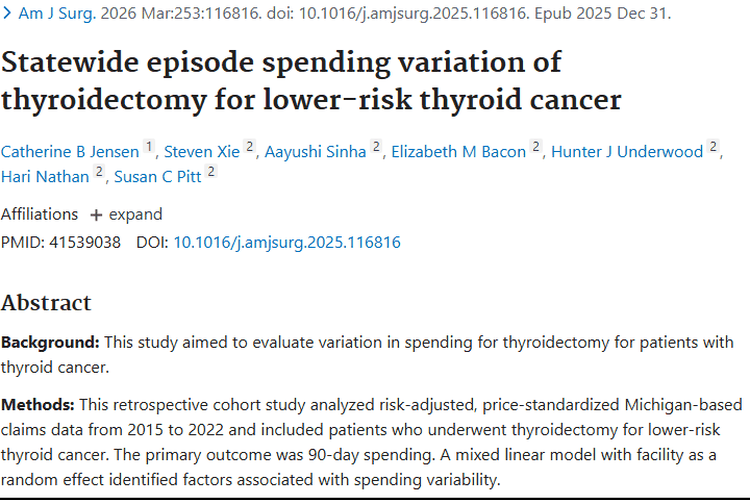Click affiliation superscript 1 after Jensen
750x500 pixels.
click(x=149, y=147)
